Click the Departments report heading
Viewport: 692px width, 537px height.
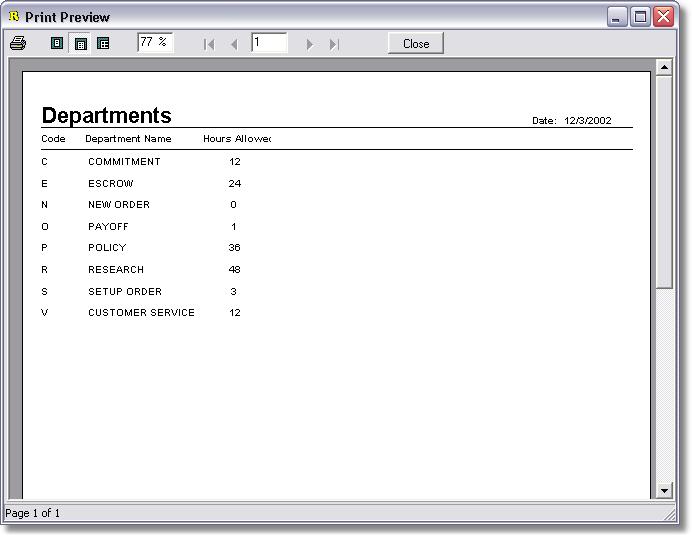pos(106,116)
